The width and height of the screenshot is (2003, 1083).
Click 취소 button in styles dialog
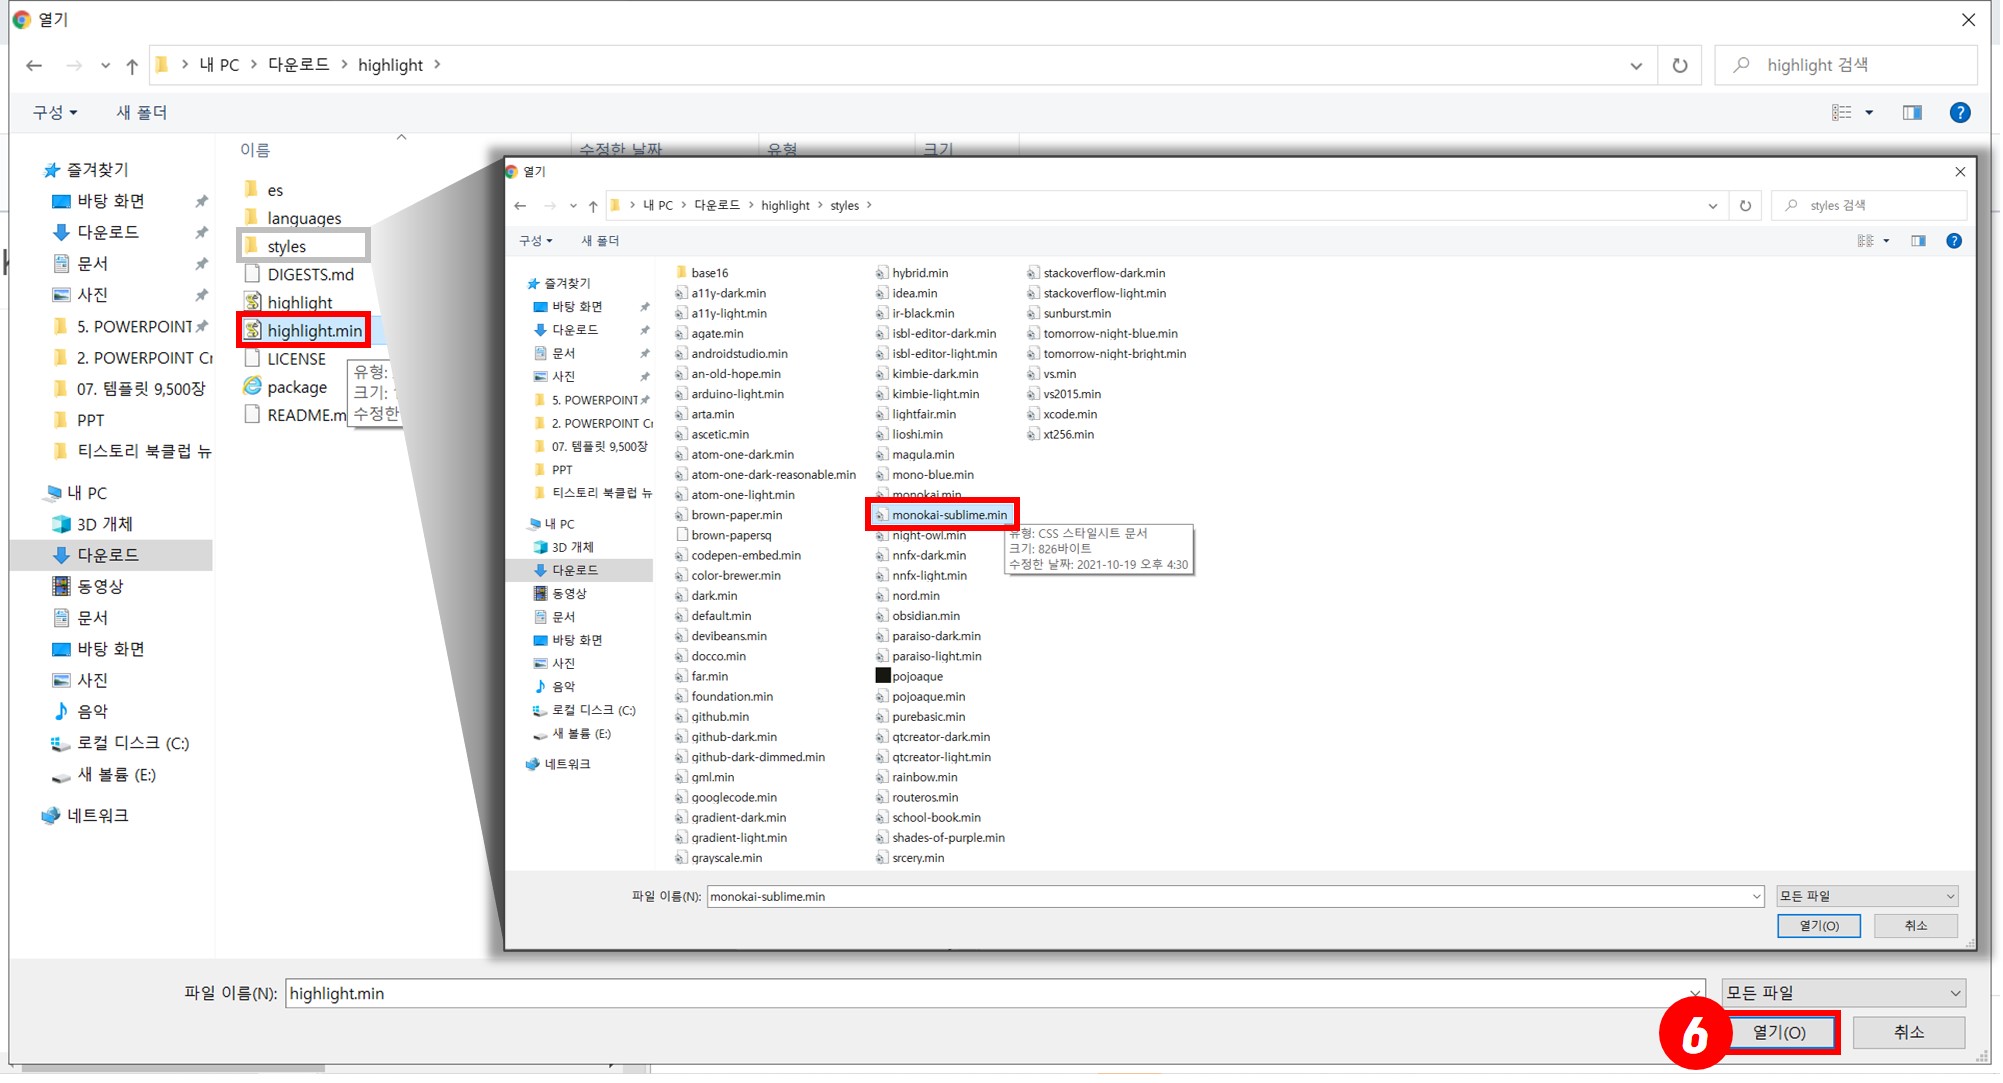pos(1916,926)
